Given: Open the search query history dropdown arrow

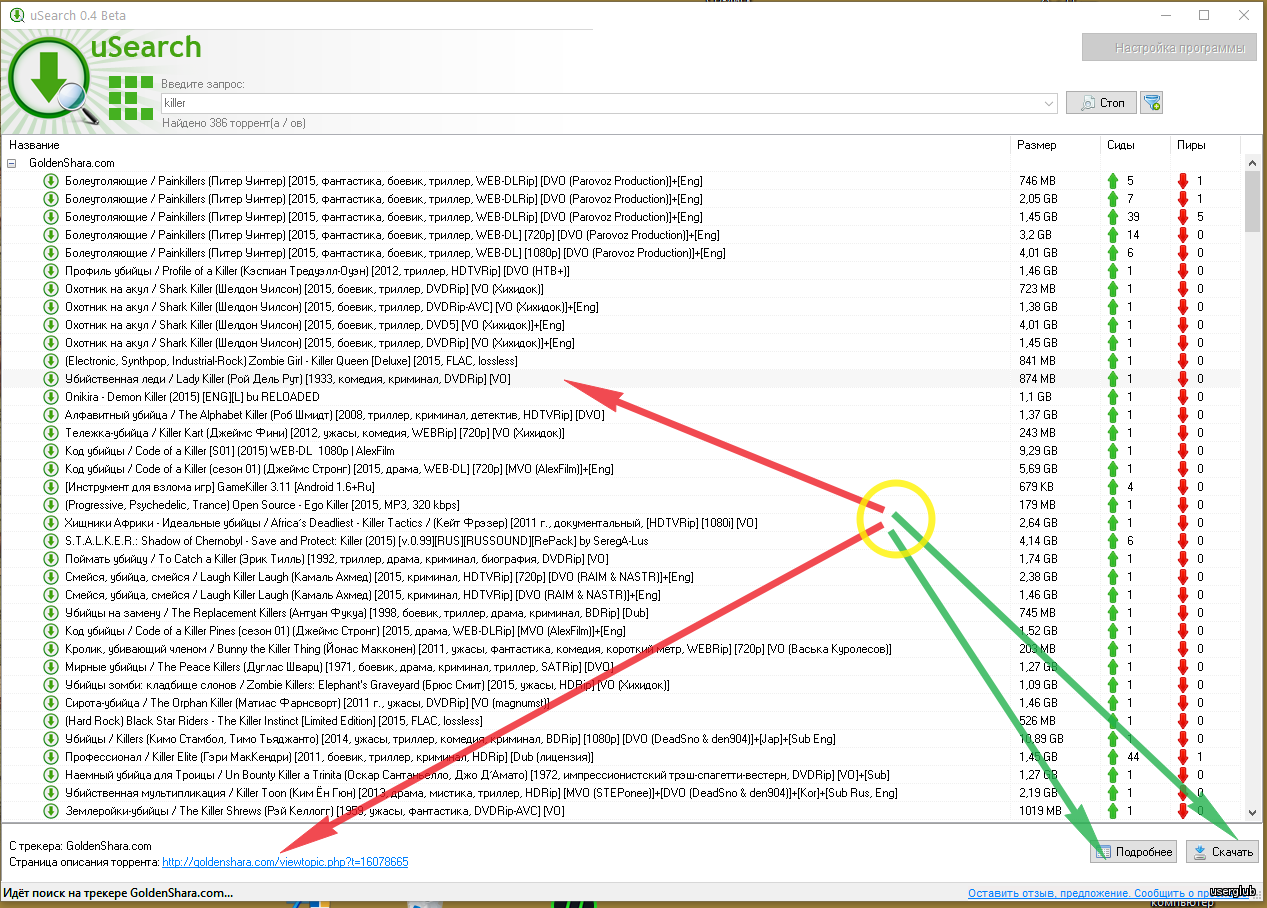Looking at the screenshot, I should (x=1048, y=103).
